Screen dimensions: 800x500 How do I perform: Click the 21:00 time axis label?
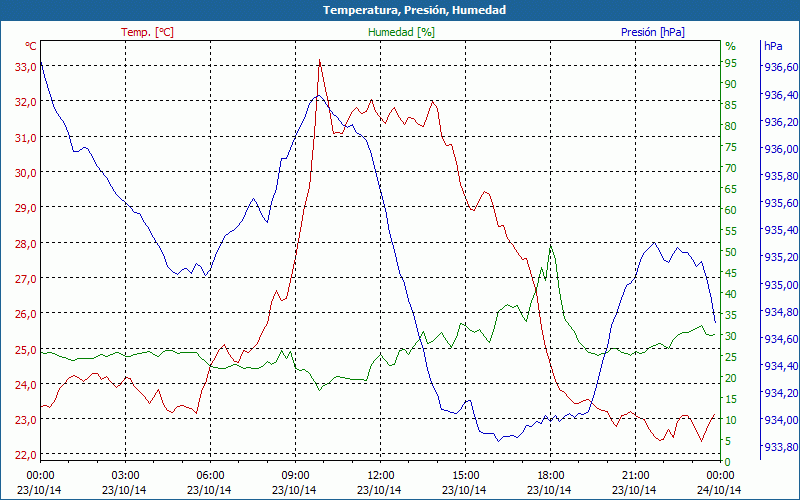[x=636, y=477]
